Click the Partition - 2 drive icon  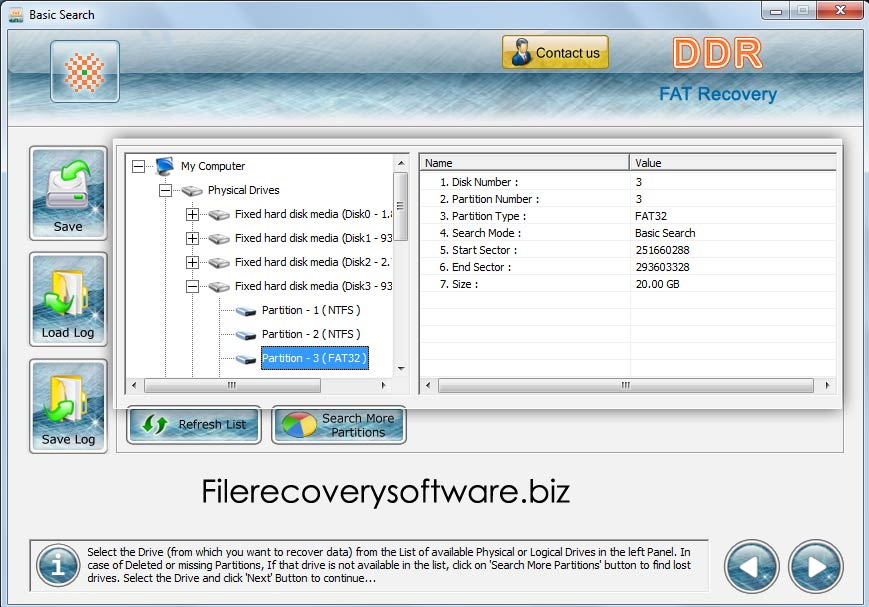(x=246, y=335)
